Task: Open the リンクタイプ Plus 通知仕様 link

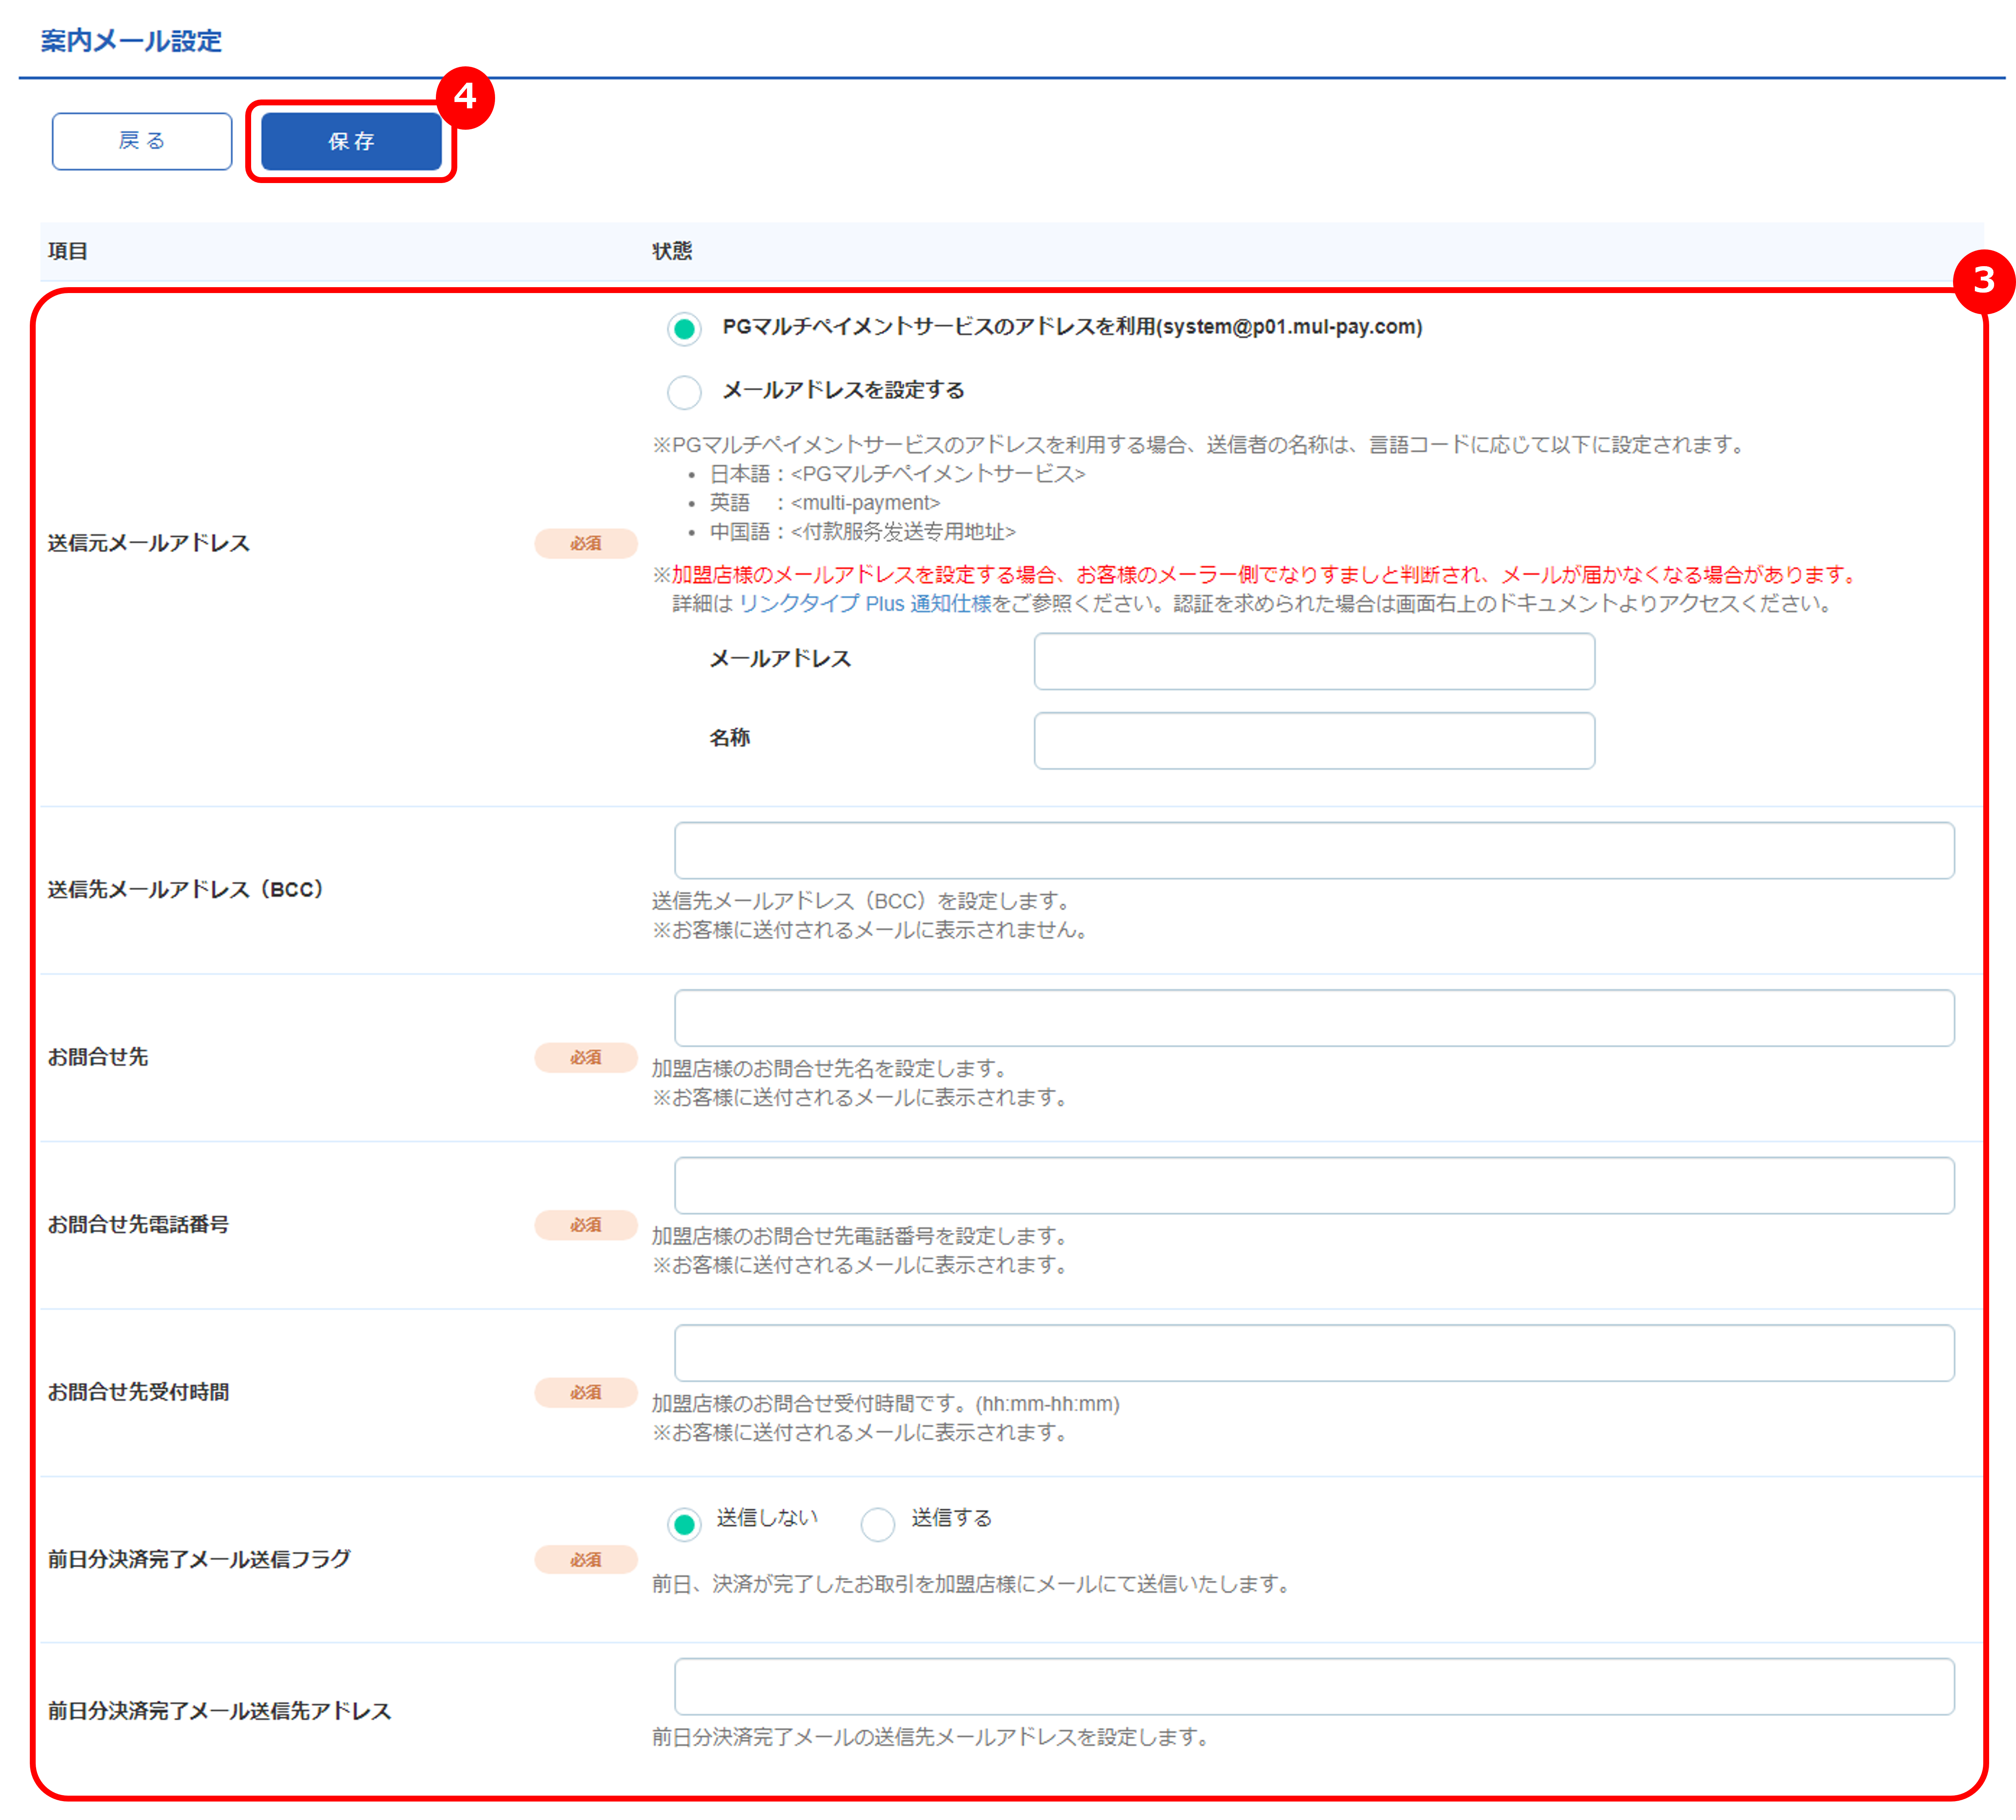Action: (865, 604)
